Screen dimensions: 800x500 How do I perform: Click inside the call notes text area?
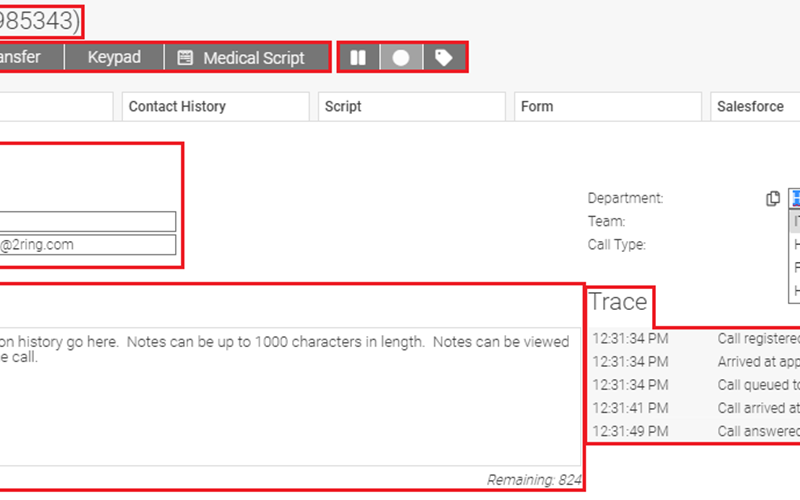click(x=290, y=396)
